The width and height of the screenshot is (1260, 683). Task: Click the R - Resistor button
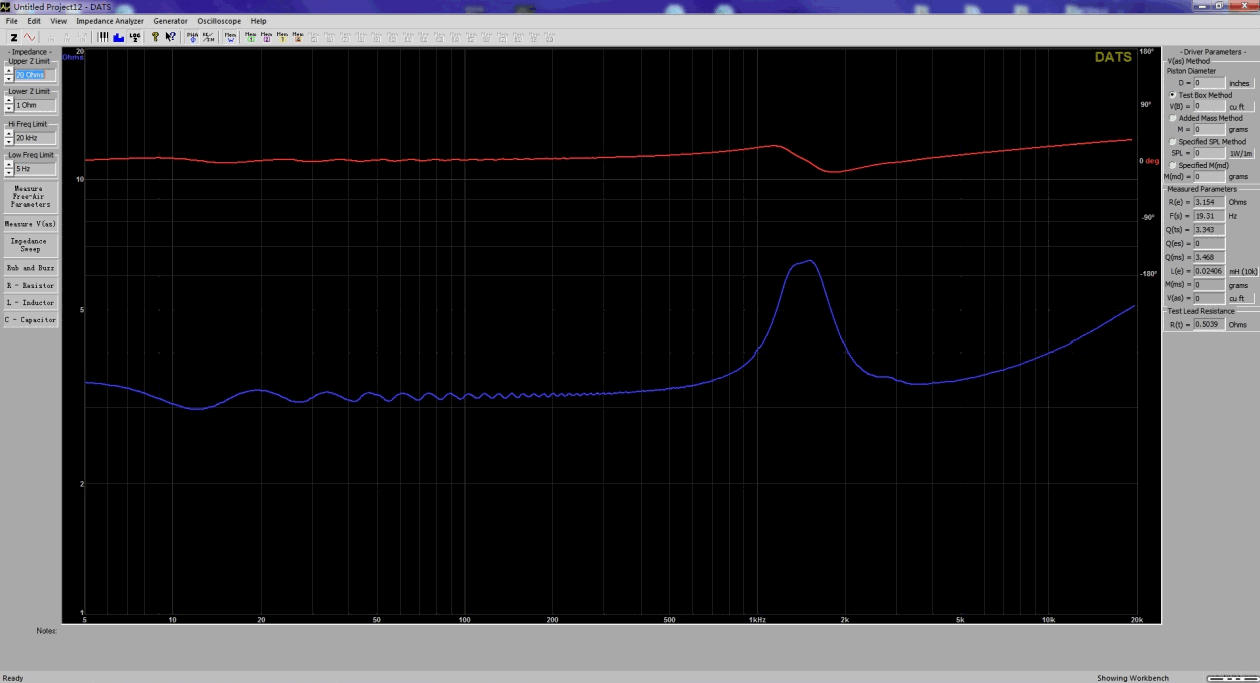[x=30, y=286]
